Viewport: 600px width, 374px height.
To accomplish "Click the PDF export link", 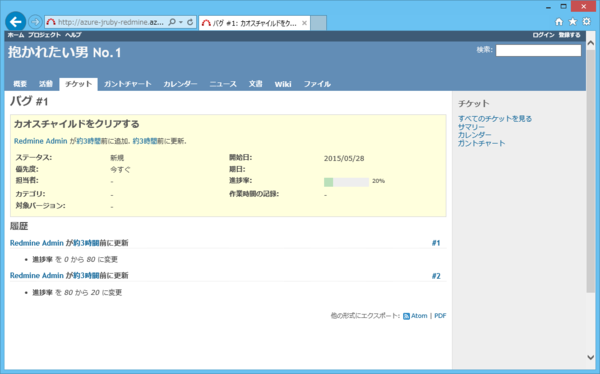I will coord(440,316).
